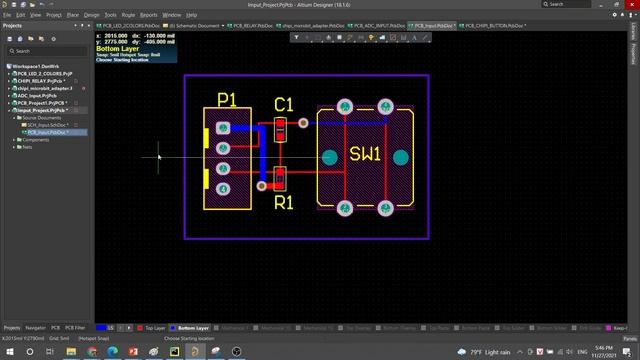Open the PCB Filter panel tab

[75, 328]
